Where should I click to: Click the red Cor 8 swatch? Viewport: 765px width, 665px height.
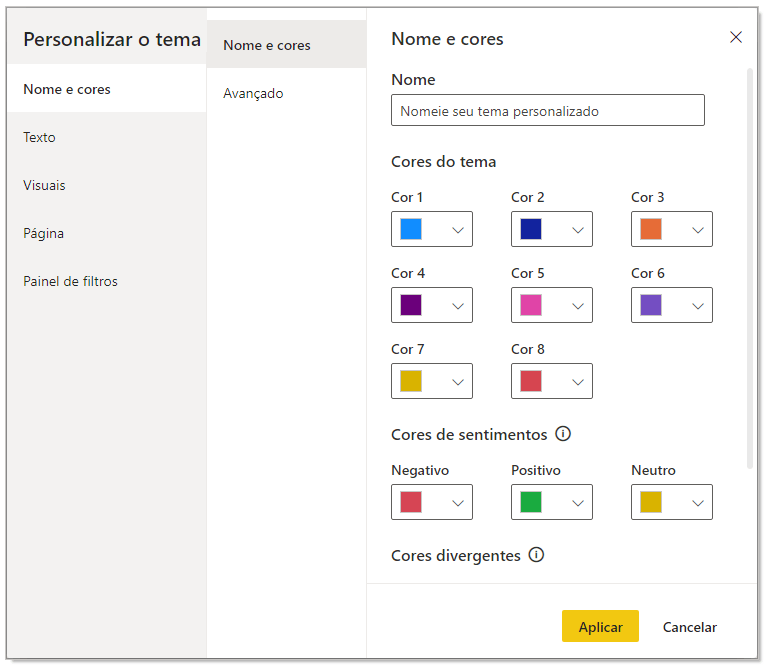(x=531, y=381)
